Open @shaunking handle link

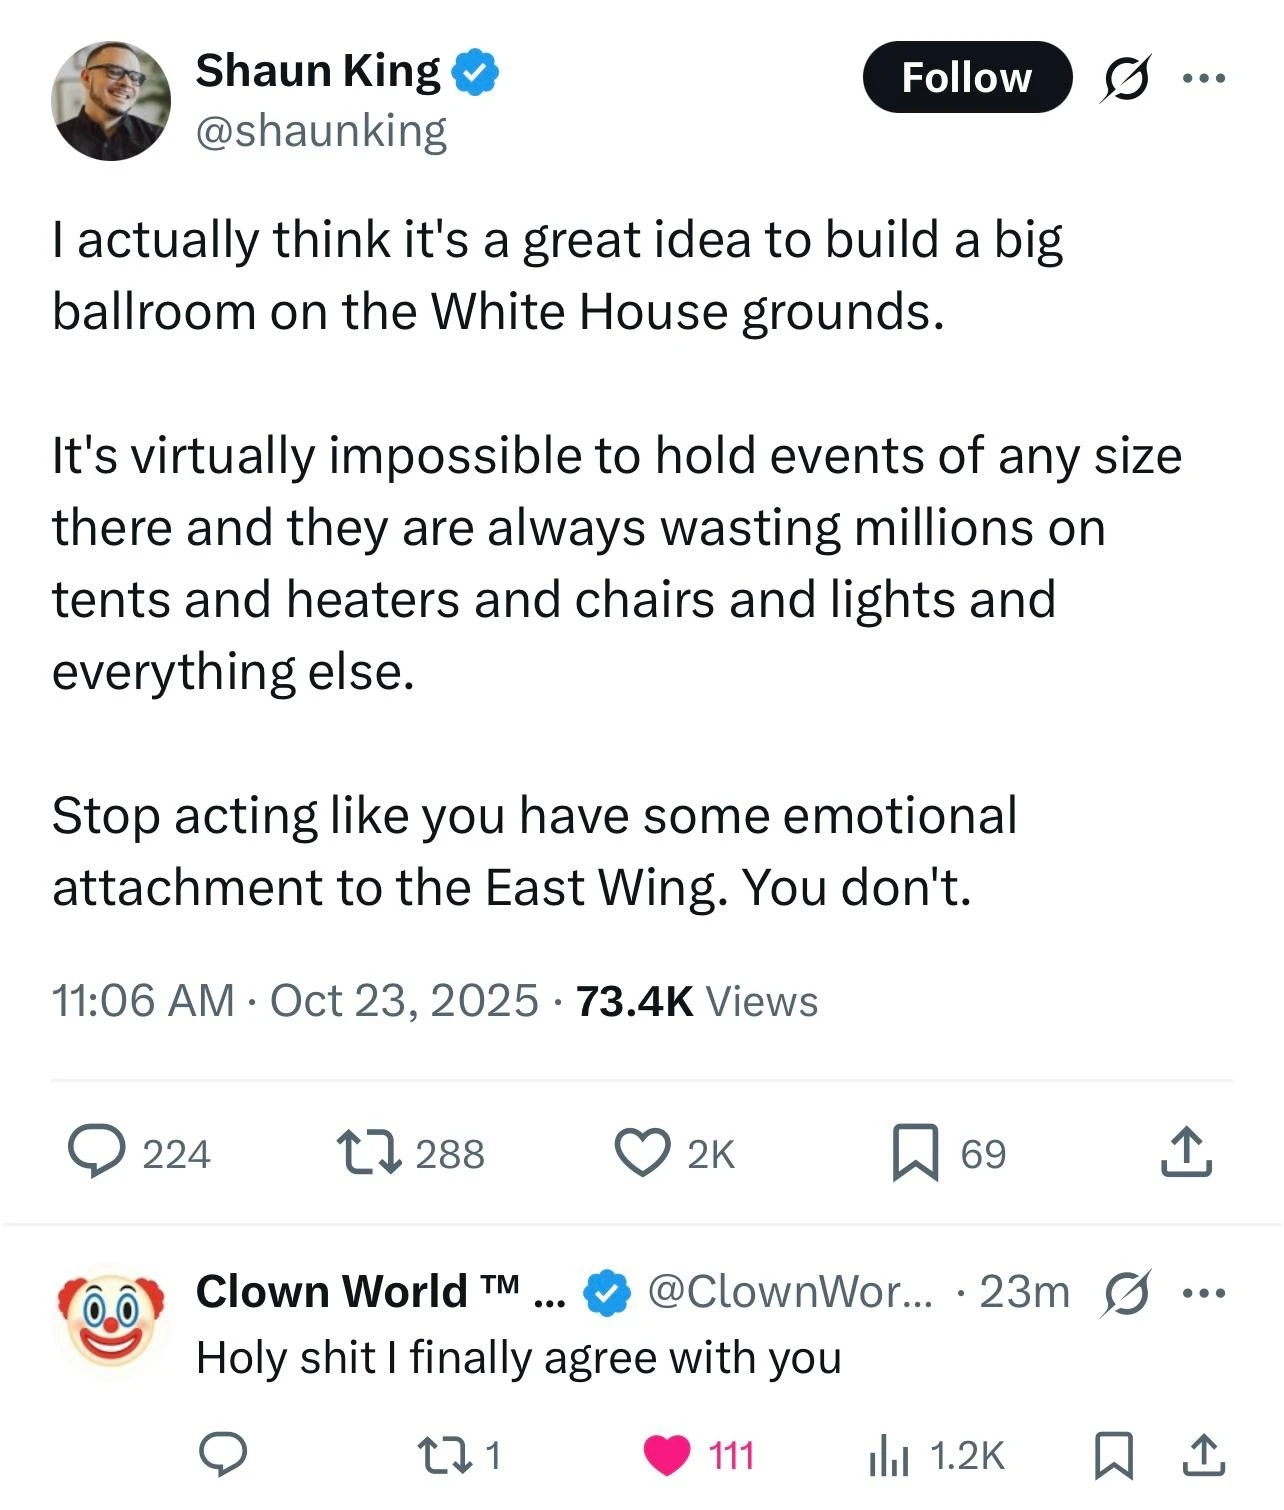pyautogui.click(x=321, y=131)
